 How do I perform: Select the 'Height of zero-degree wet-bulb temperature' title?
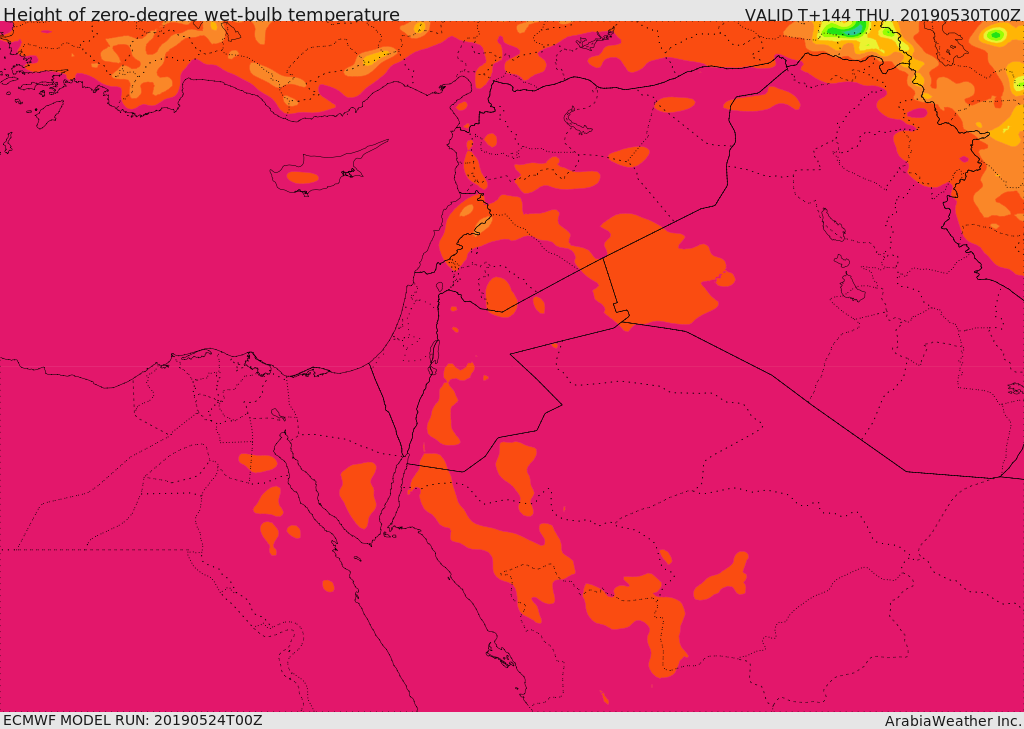point(202,14)
